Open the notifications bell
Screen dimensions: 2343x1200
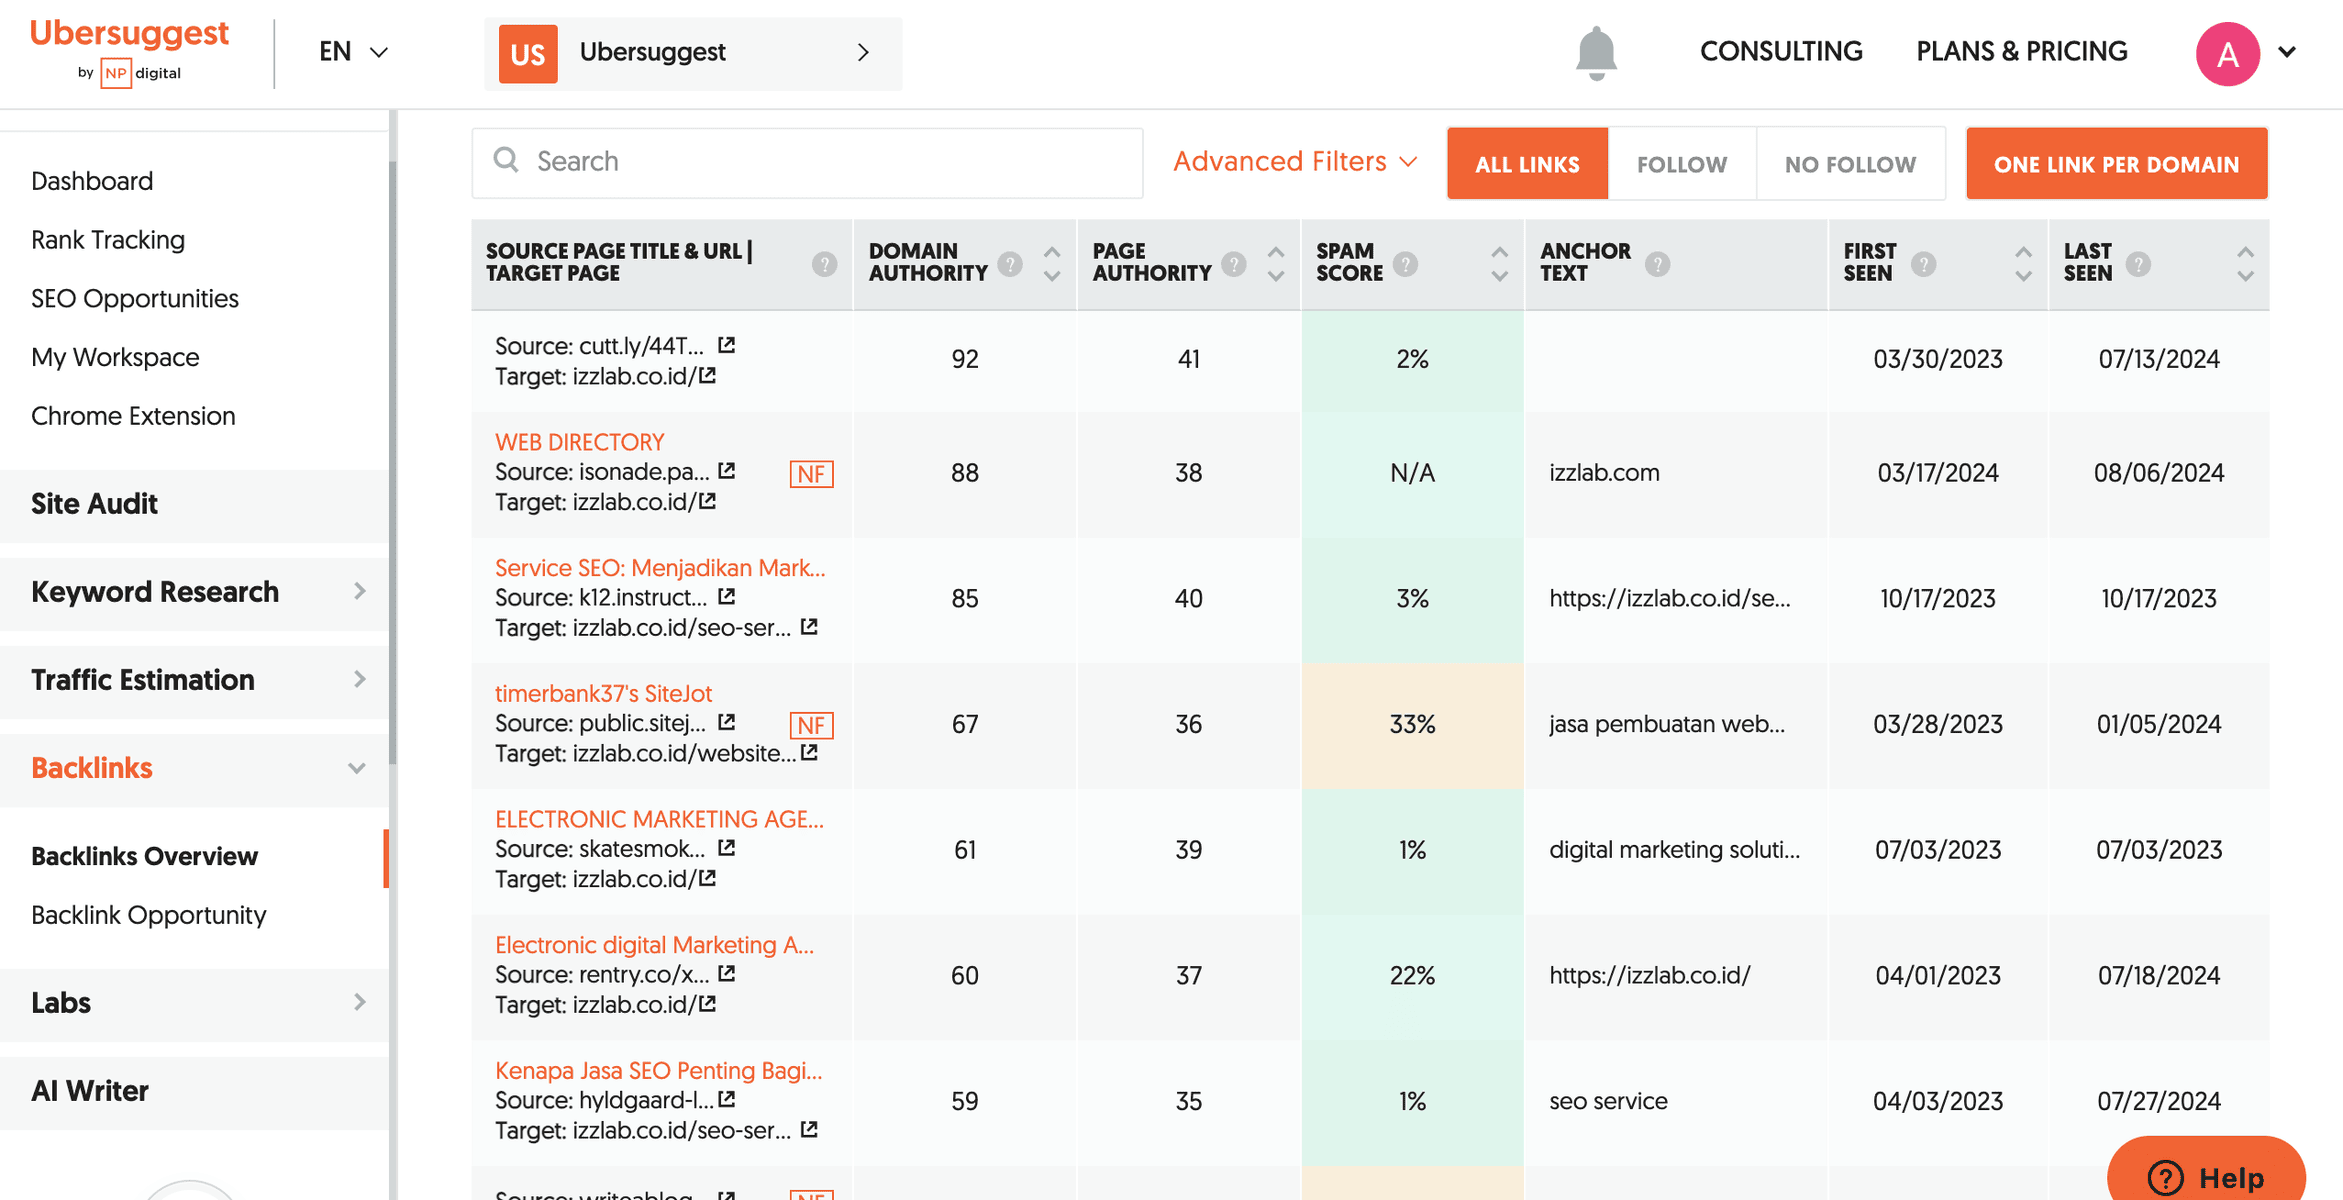1596,53
